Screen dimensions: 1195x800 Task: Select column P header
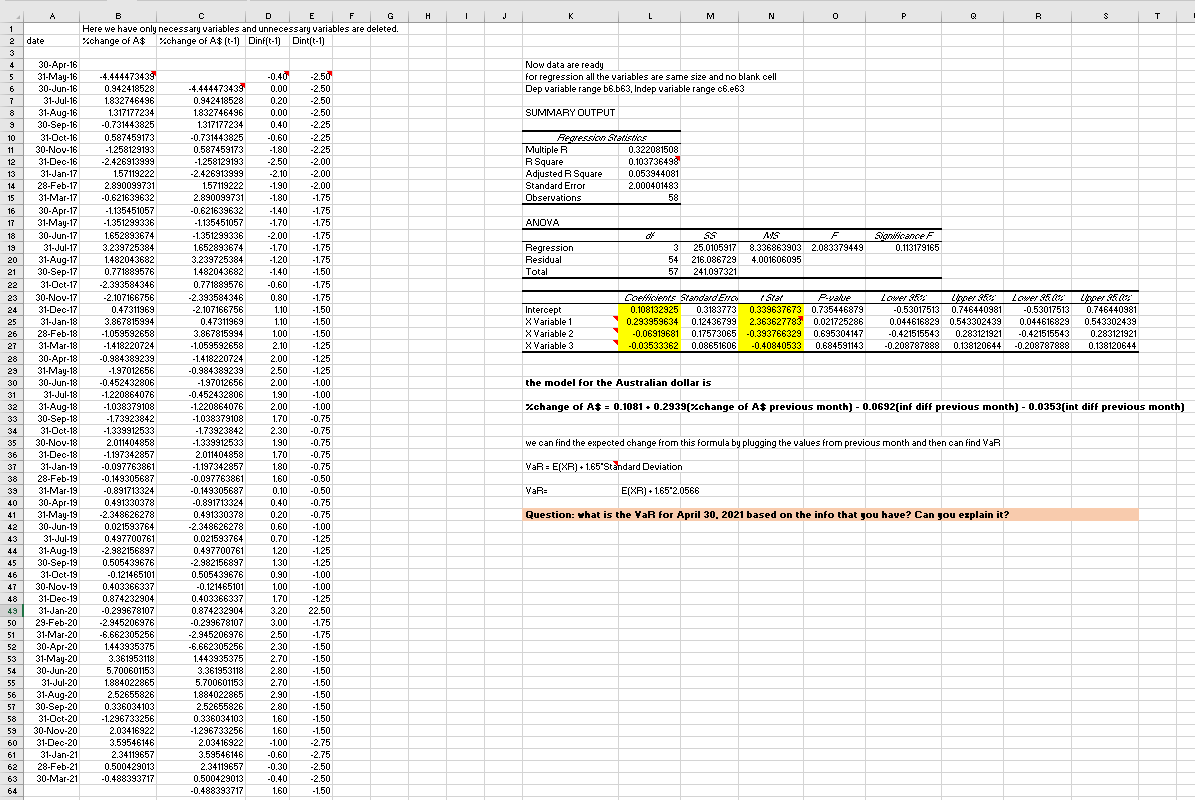(x=903, y=16)
